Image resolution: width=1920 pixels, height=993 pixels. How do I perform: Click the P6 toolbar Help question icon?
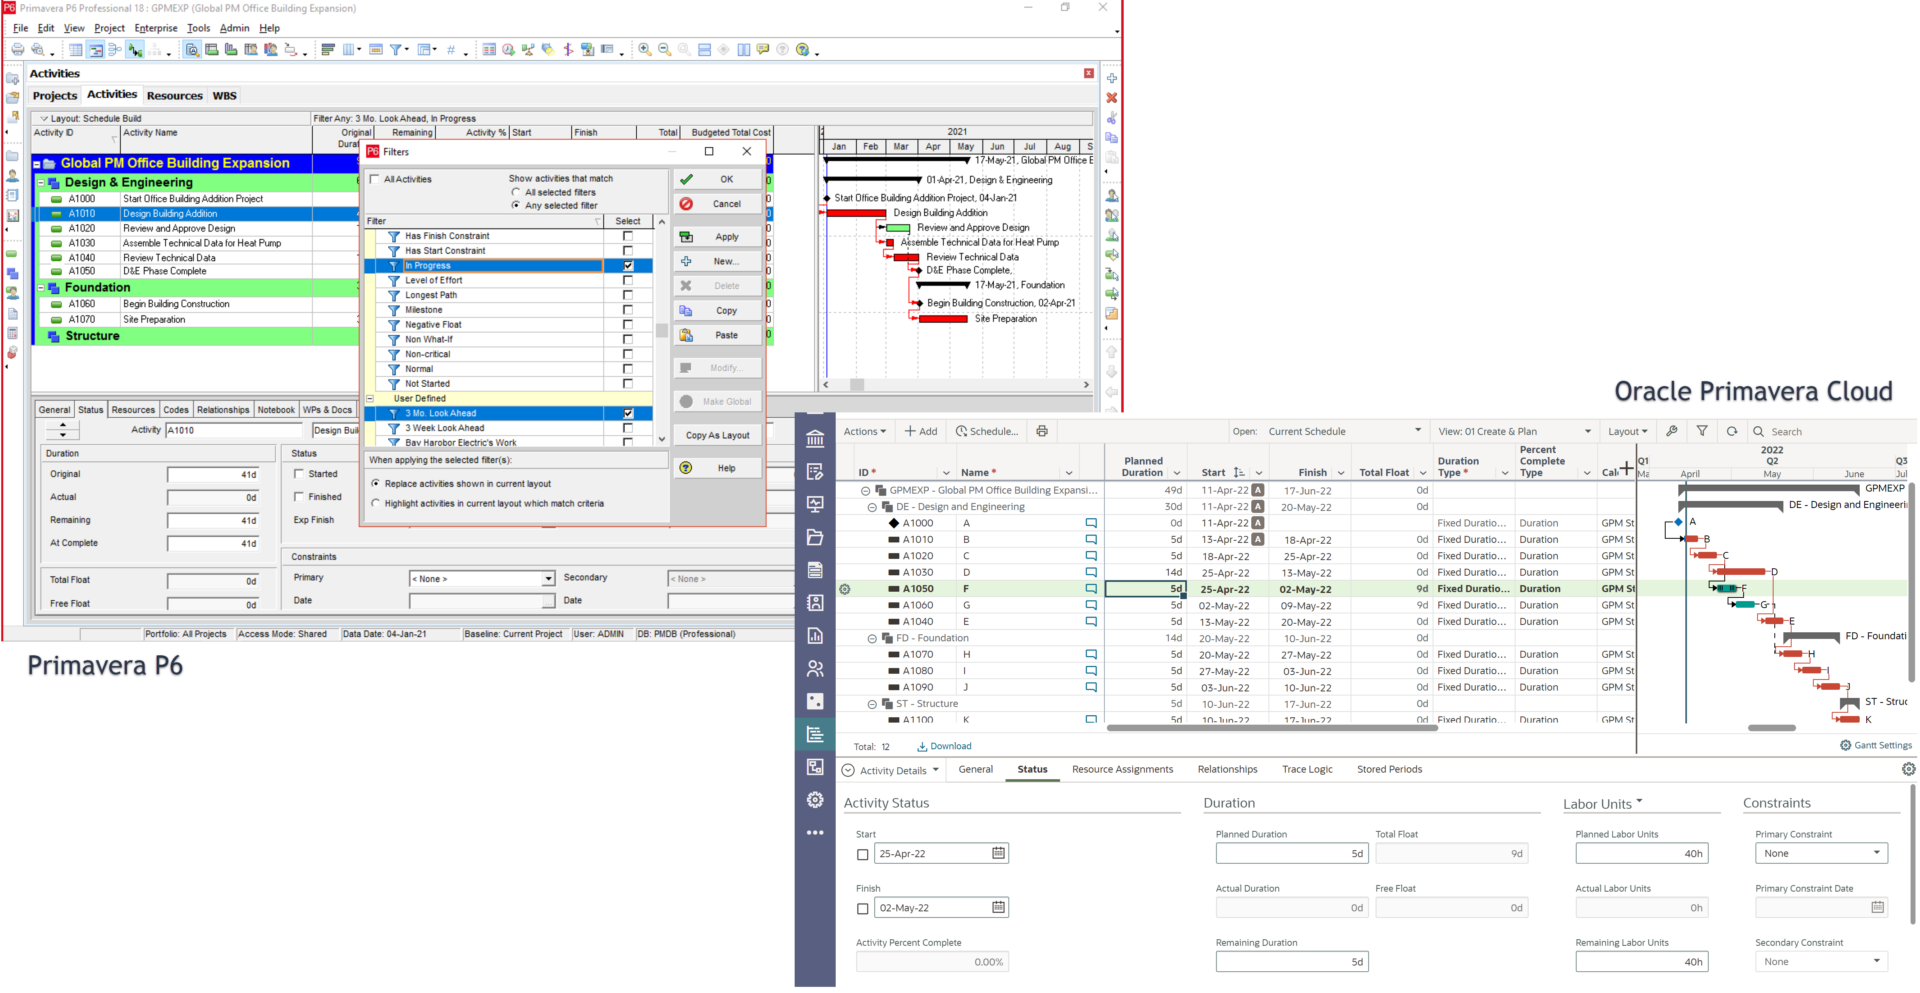[x=802, y=49]
